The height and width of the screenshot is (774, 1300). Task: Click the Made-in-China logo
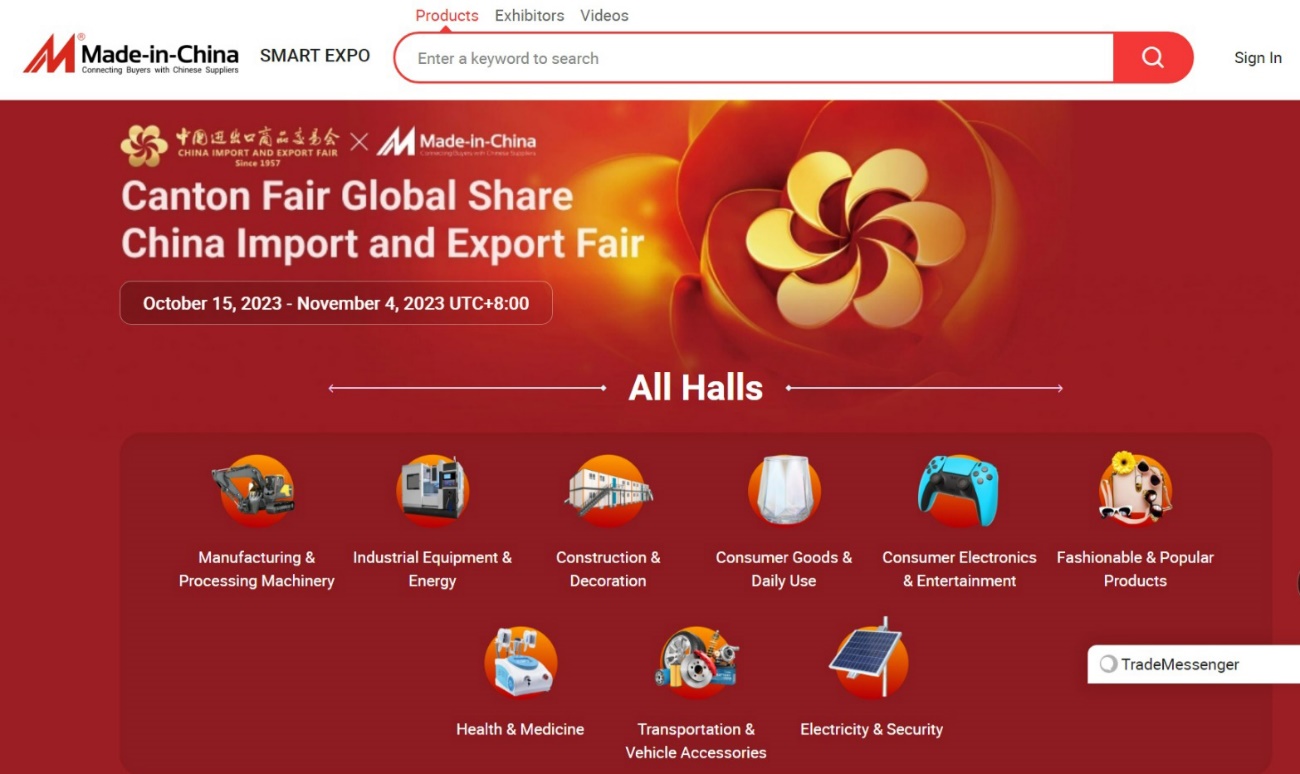pyautogui.click(x=131, y=55)
